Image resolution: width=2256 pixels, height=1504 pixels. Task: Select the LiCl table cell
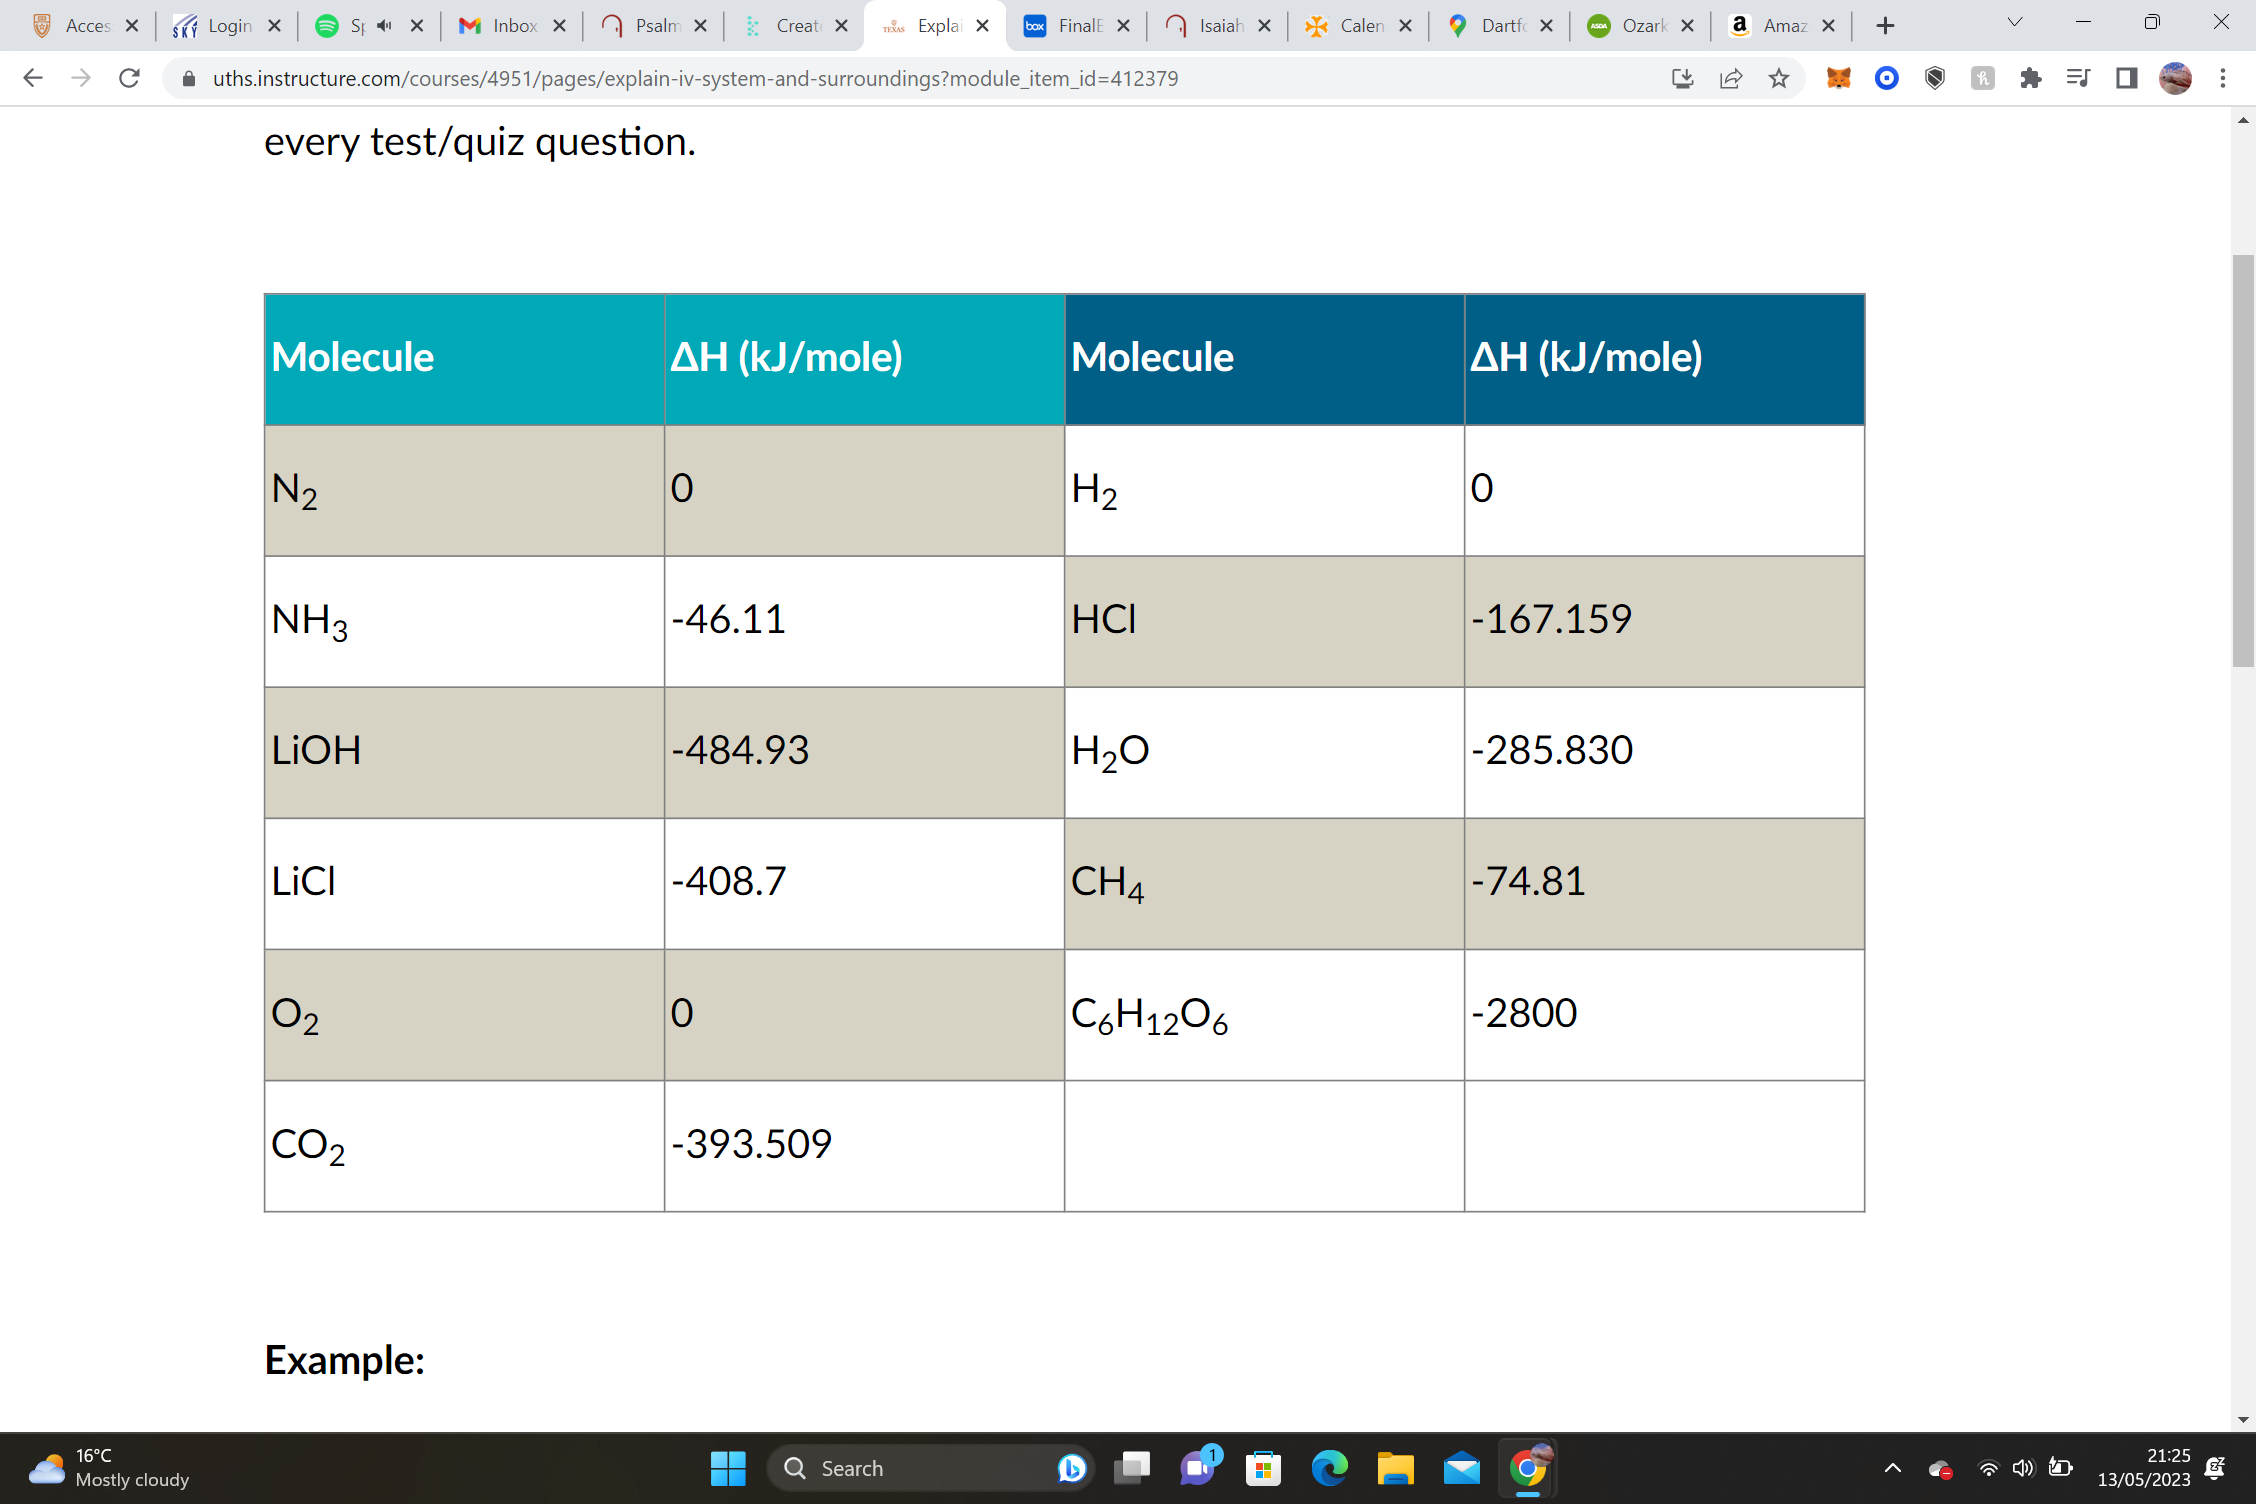(465, 884)
